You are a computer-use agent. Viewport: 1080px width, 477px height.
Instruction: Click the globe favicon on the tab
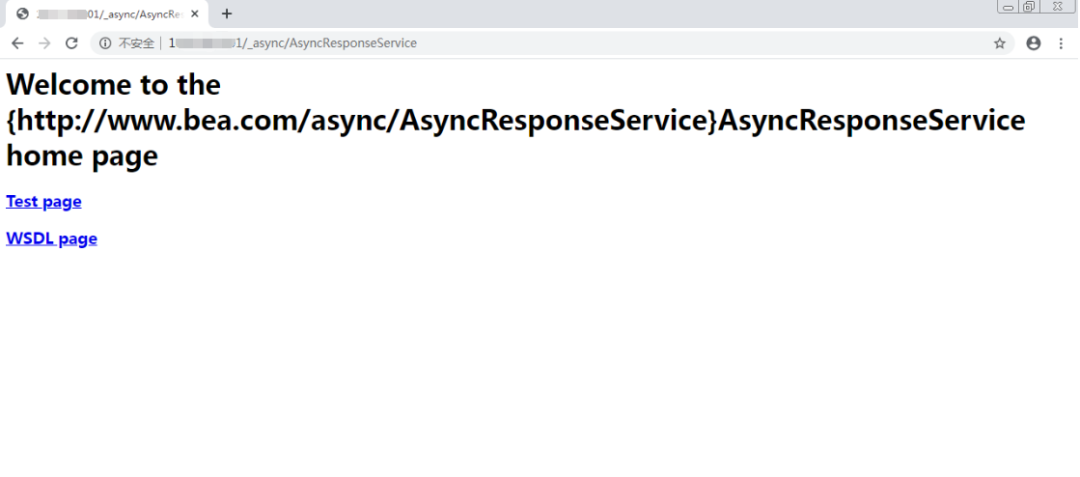[x=22, y=14]
